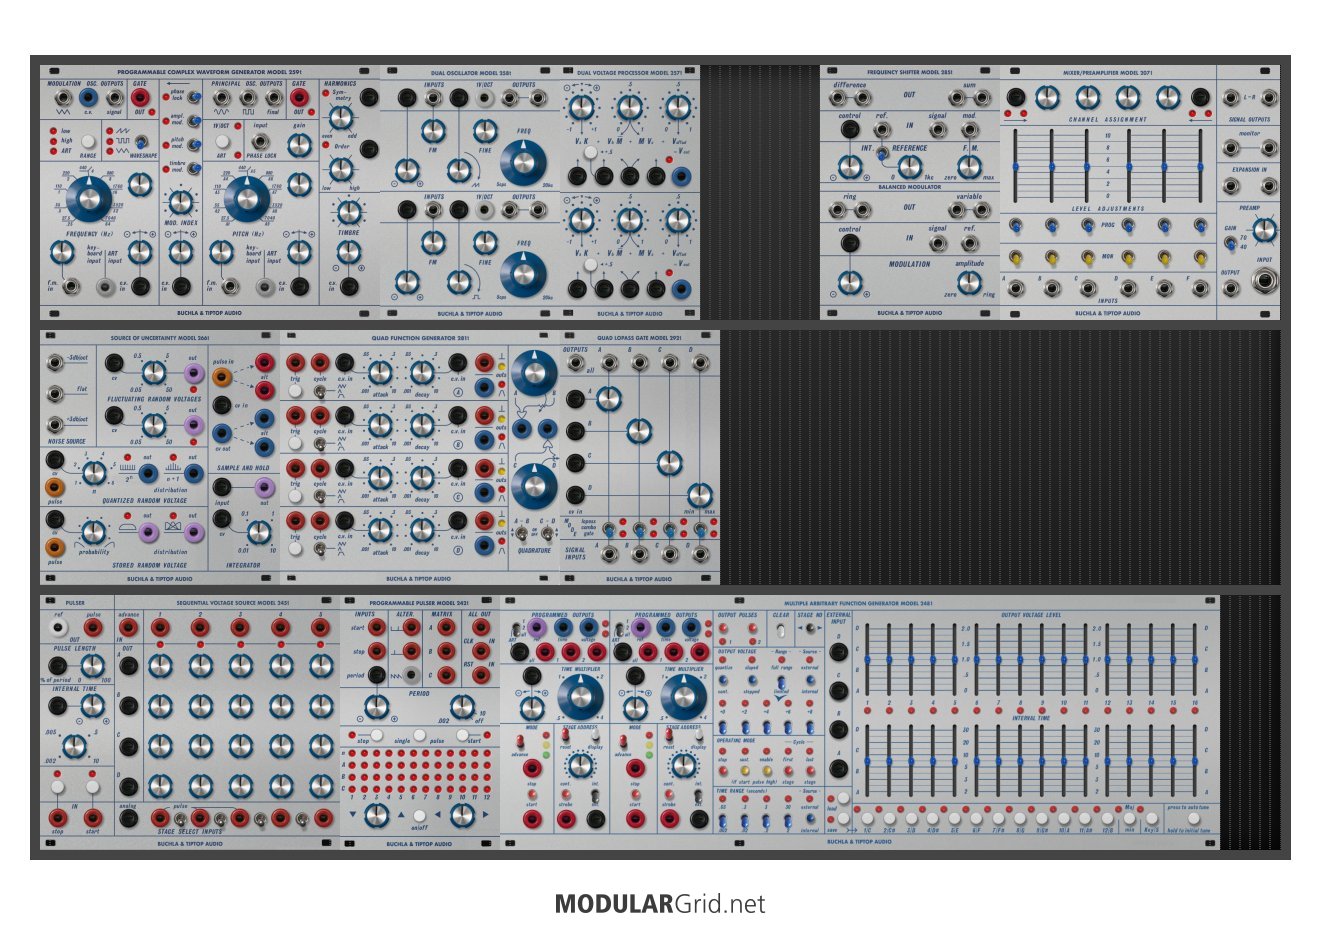
Task: Click the MODULARGrid.net logo text
Action: pos(660,904)
